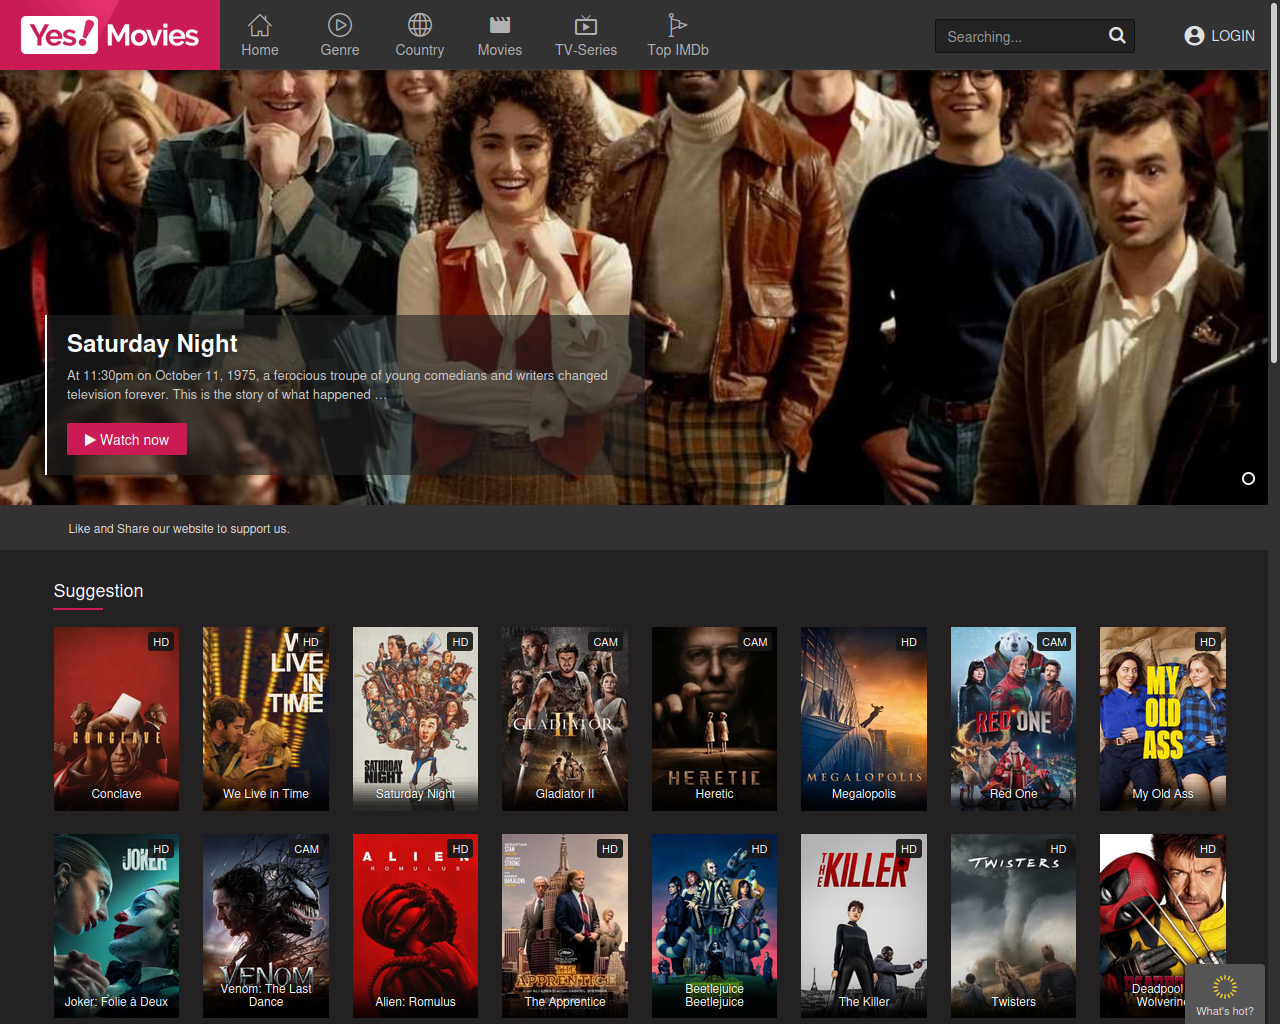Click the Suggestion section heading
Screen dimensions: 1280x1024
98,591
